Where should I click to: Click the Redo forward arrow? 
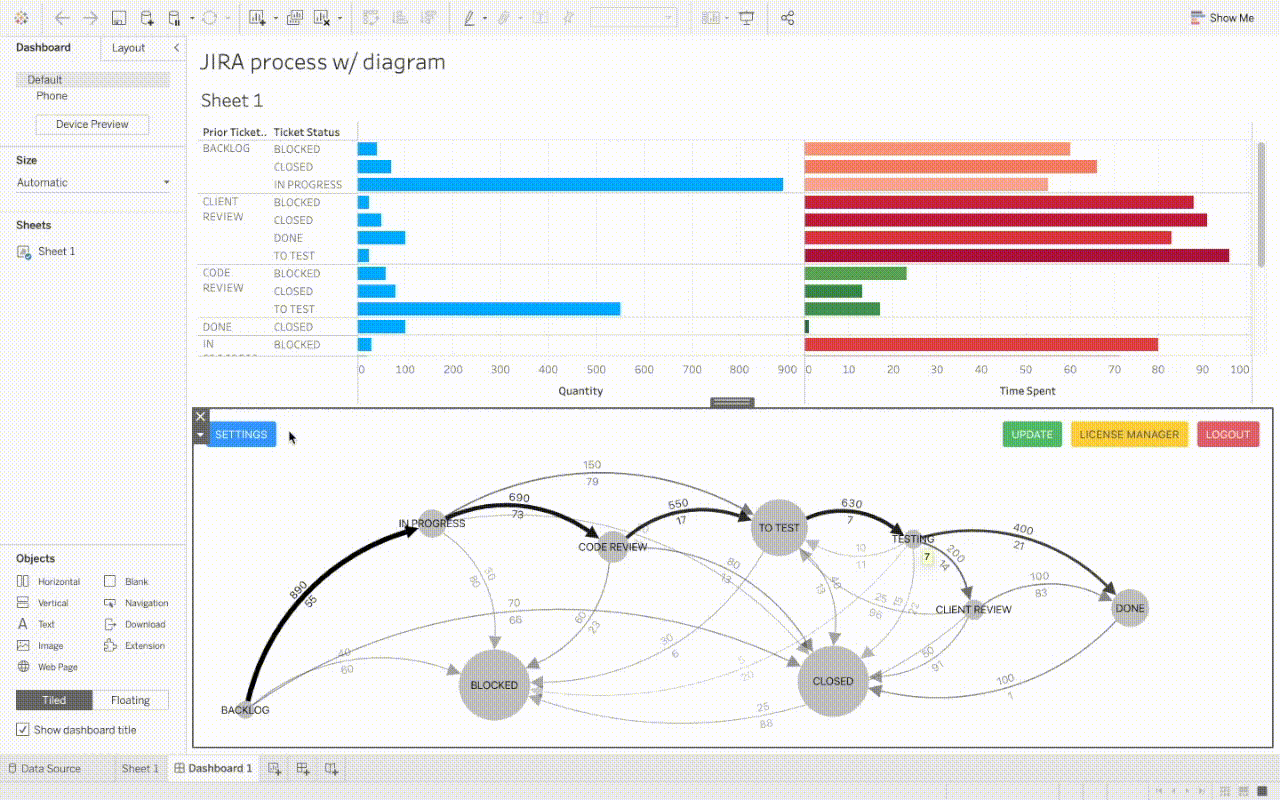[x=90, y=18]
